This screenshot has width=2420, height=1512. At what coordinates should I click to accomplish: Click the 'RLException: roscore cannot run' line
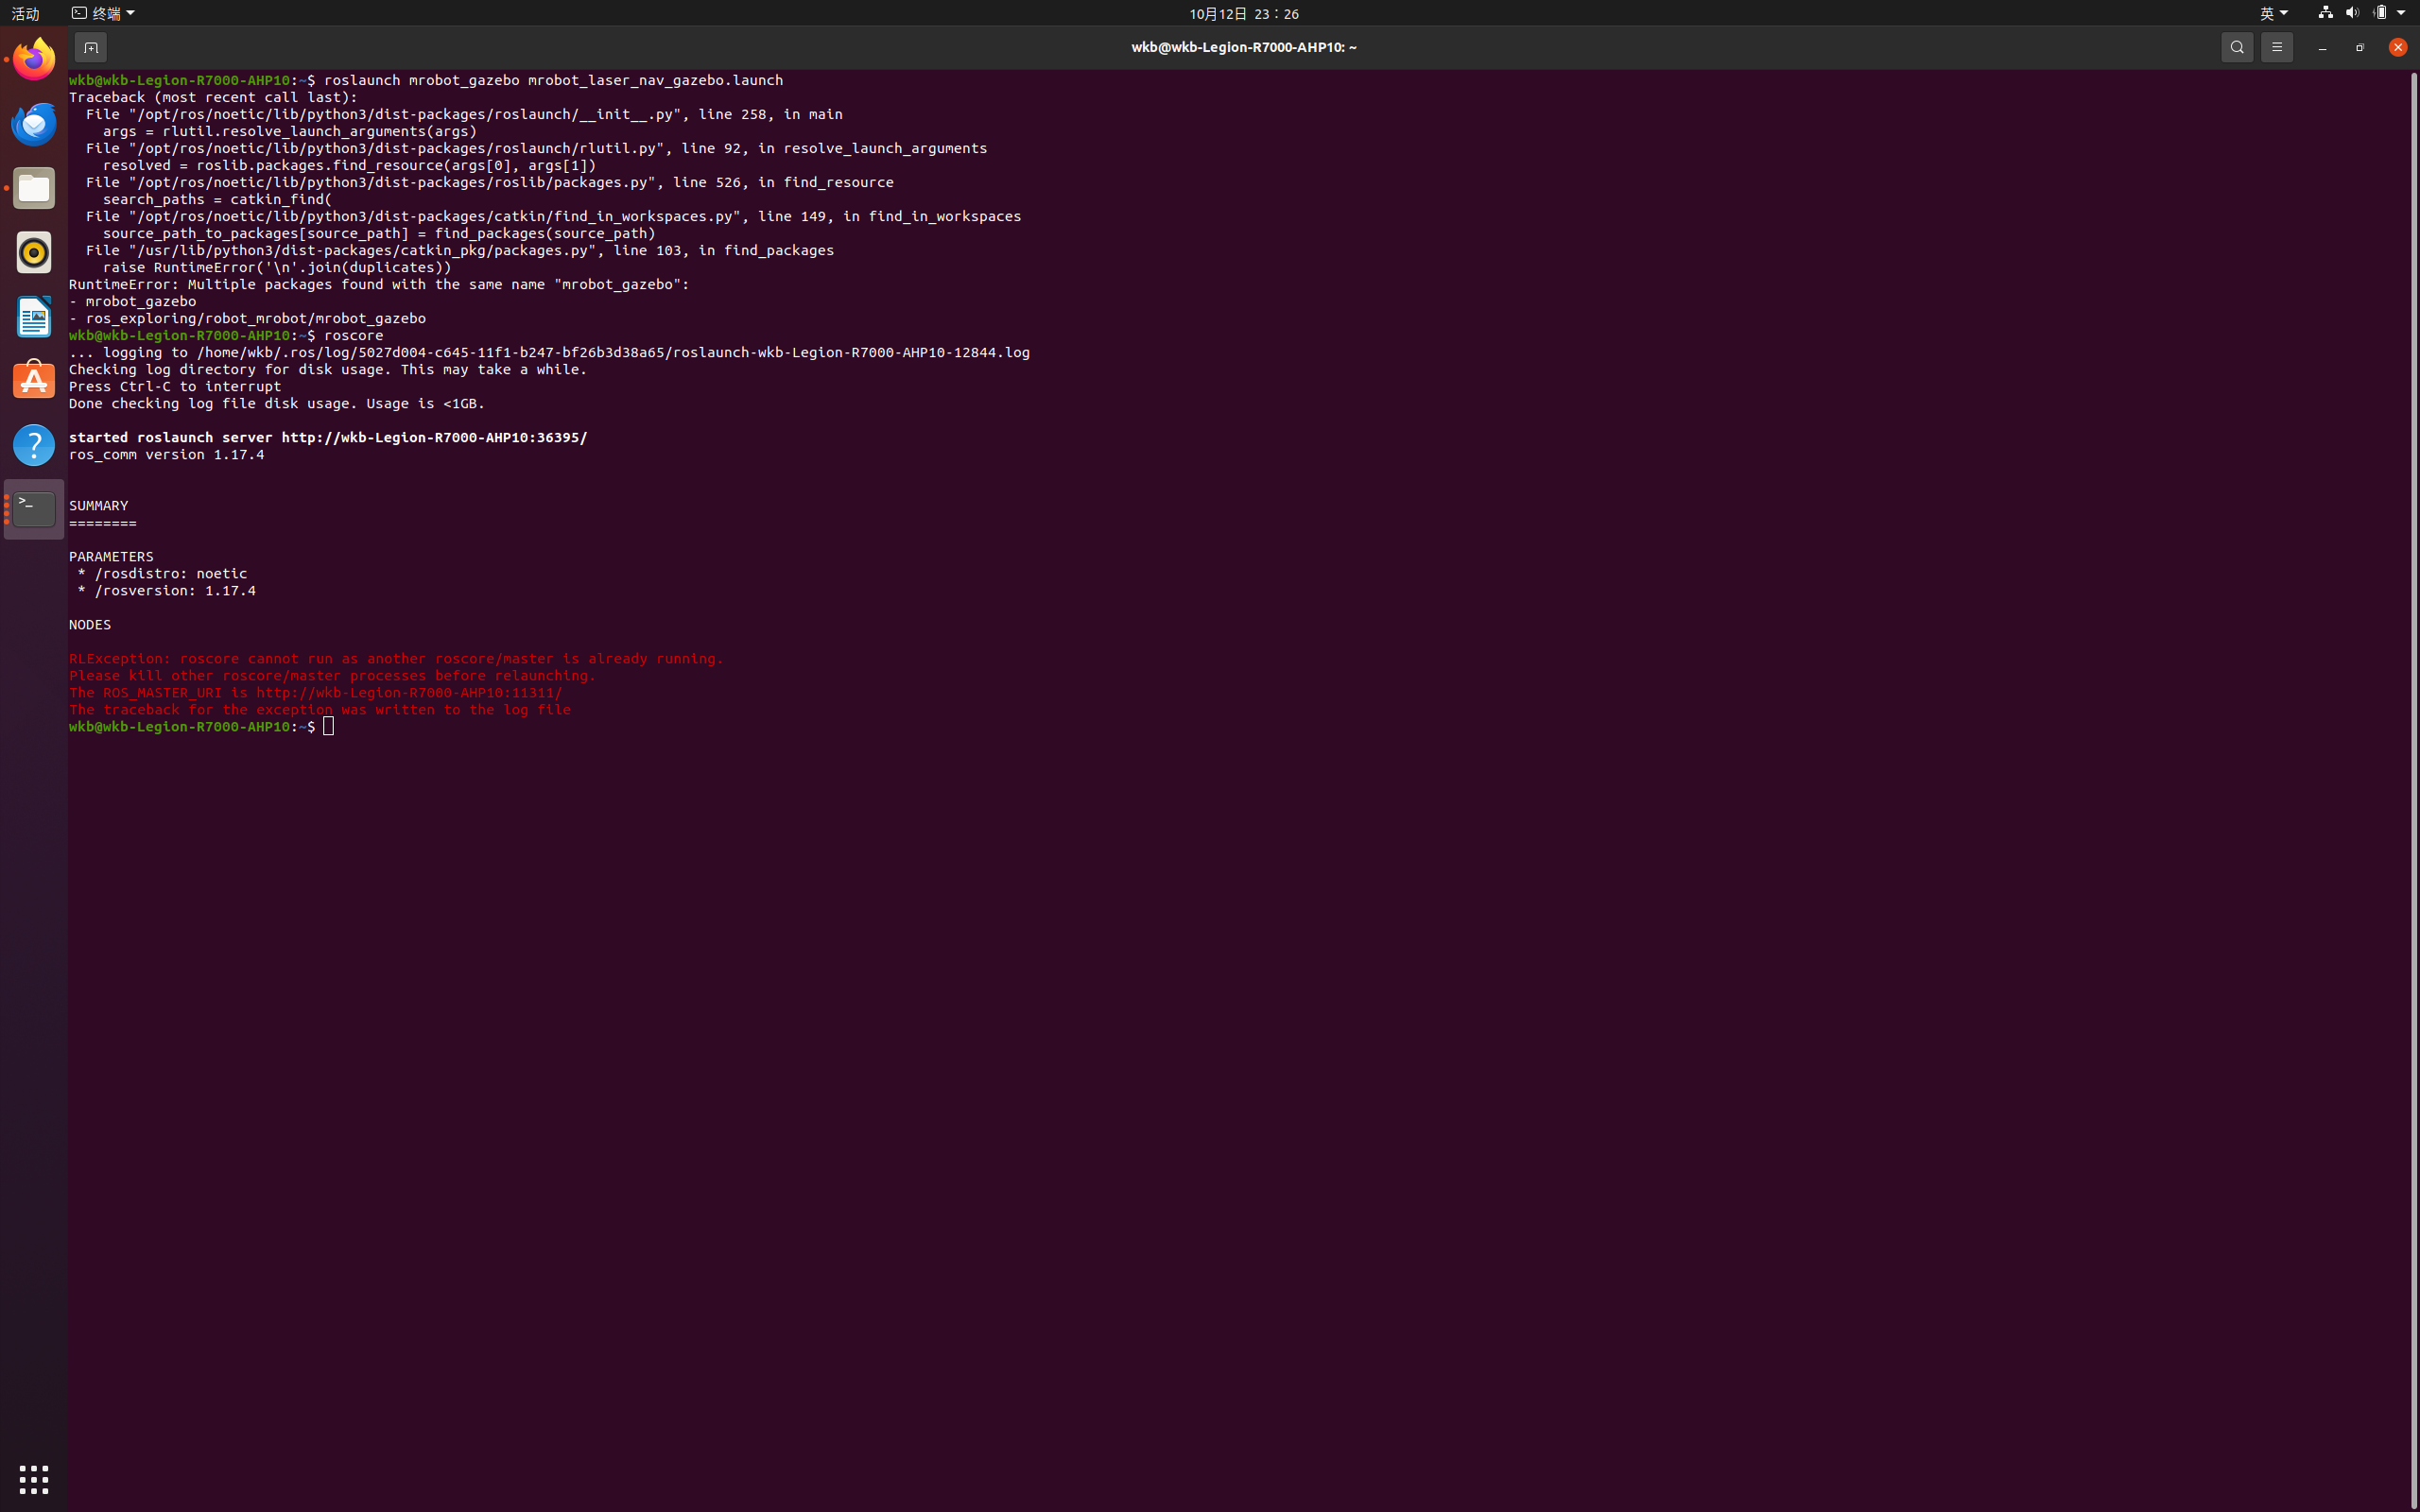pos(396,658)
